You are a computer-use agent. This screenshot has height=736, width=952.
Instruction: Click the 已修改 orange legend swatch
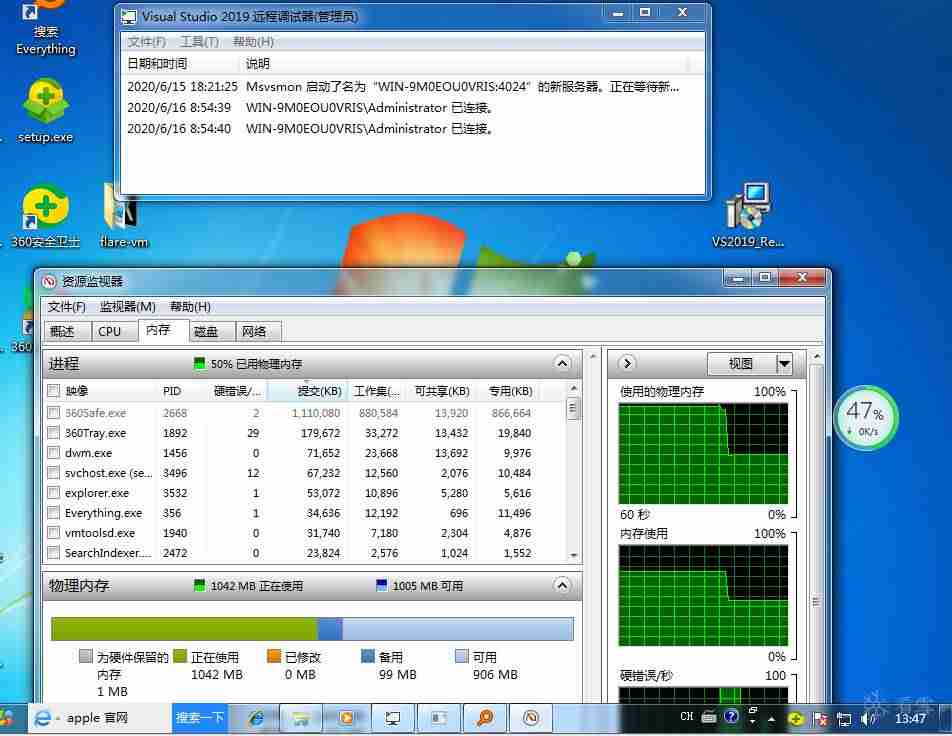[x=274, y=656]
